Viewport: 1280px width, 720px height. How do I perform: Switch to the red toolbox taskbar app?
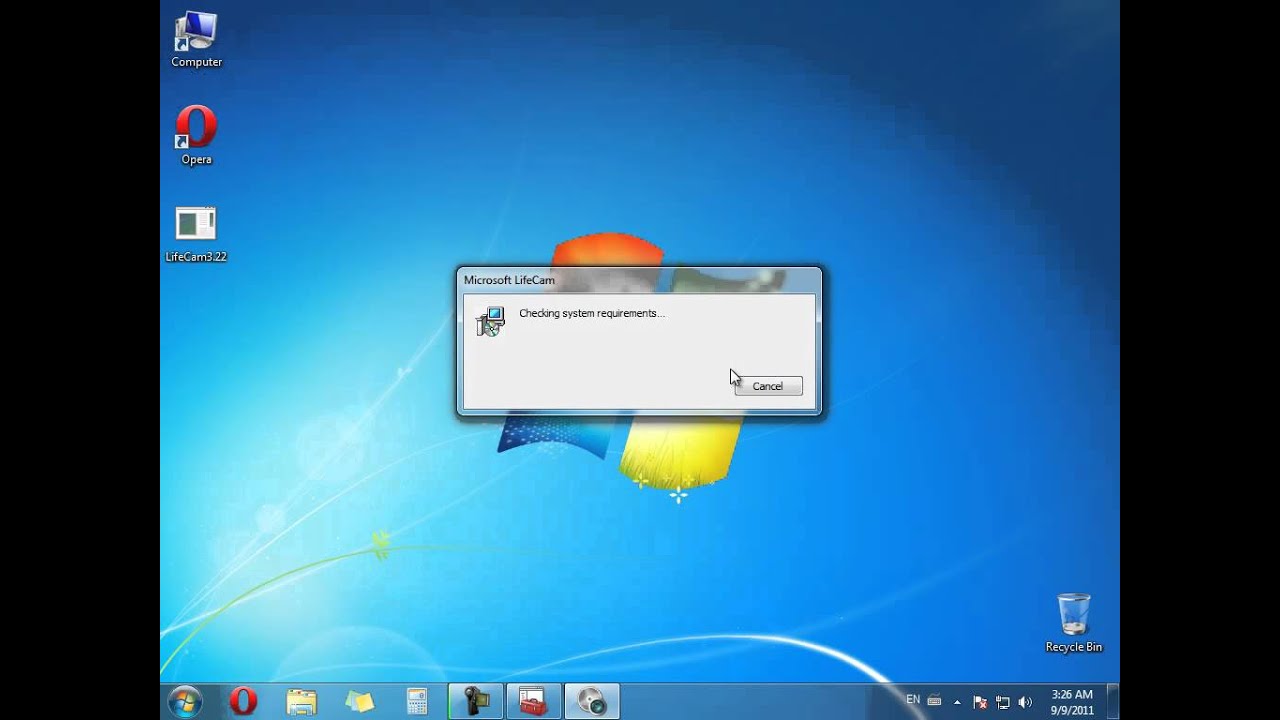533,701
